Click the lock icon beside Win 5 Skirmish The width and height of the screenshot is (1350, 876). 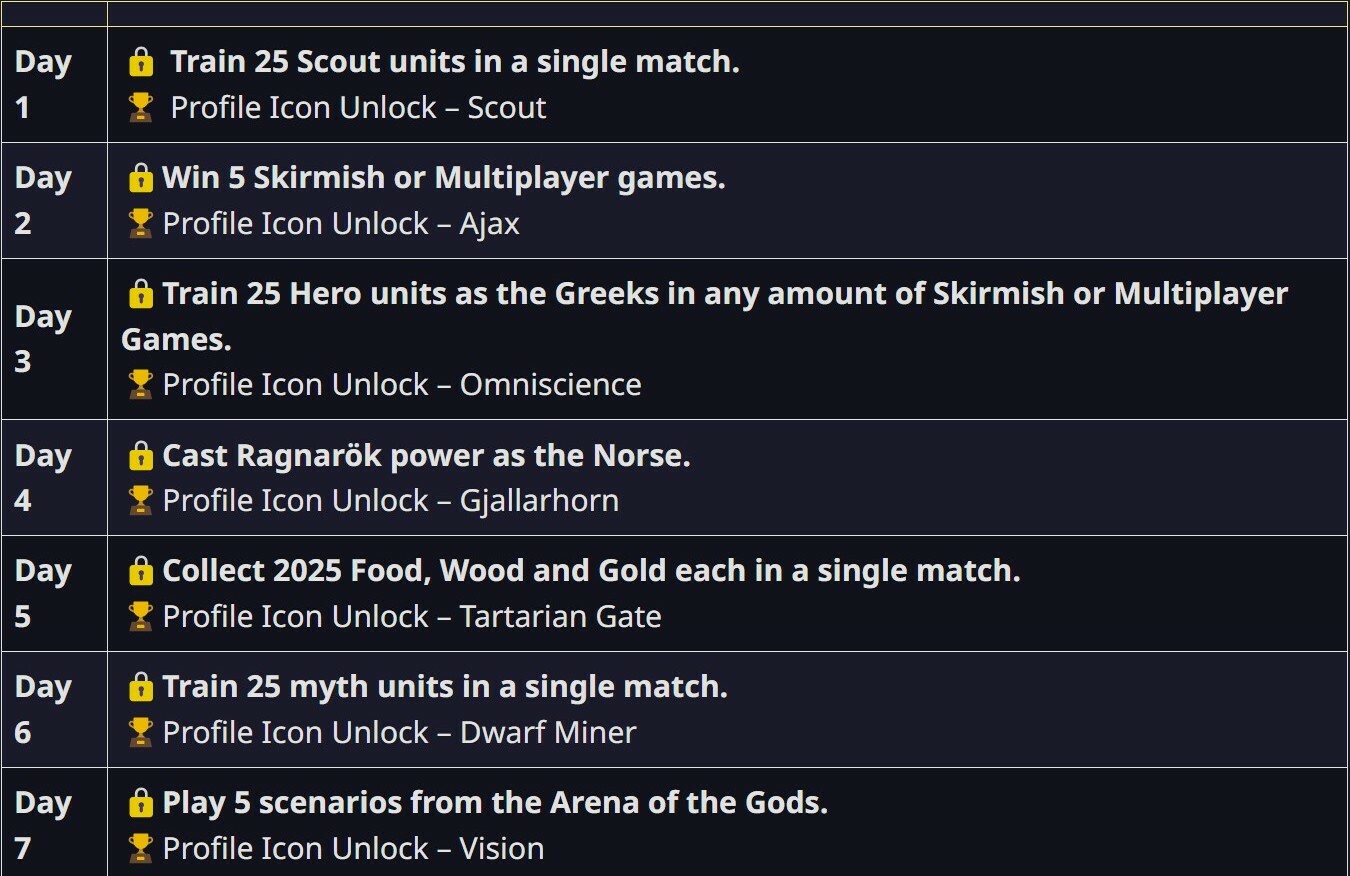pos(141,178)
